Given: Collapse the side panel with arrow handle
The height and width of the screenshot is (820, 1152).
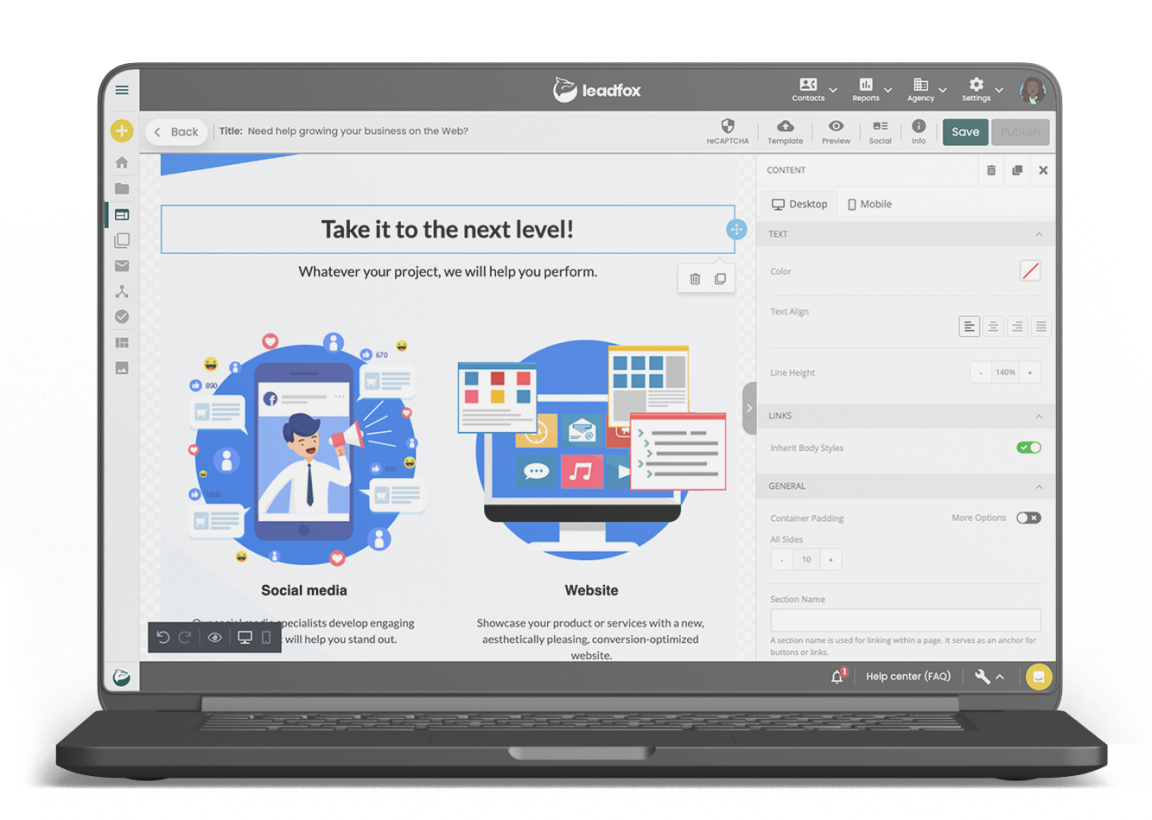Looking at the screenshot, I should point(749,408).
